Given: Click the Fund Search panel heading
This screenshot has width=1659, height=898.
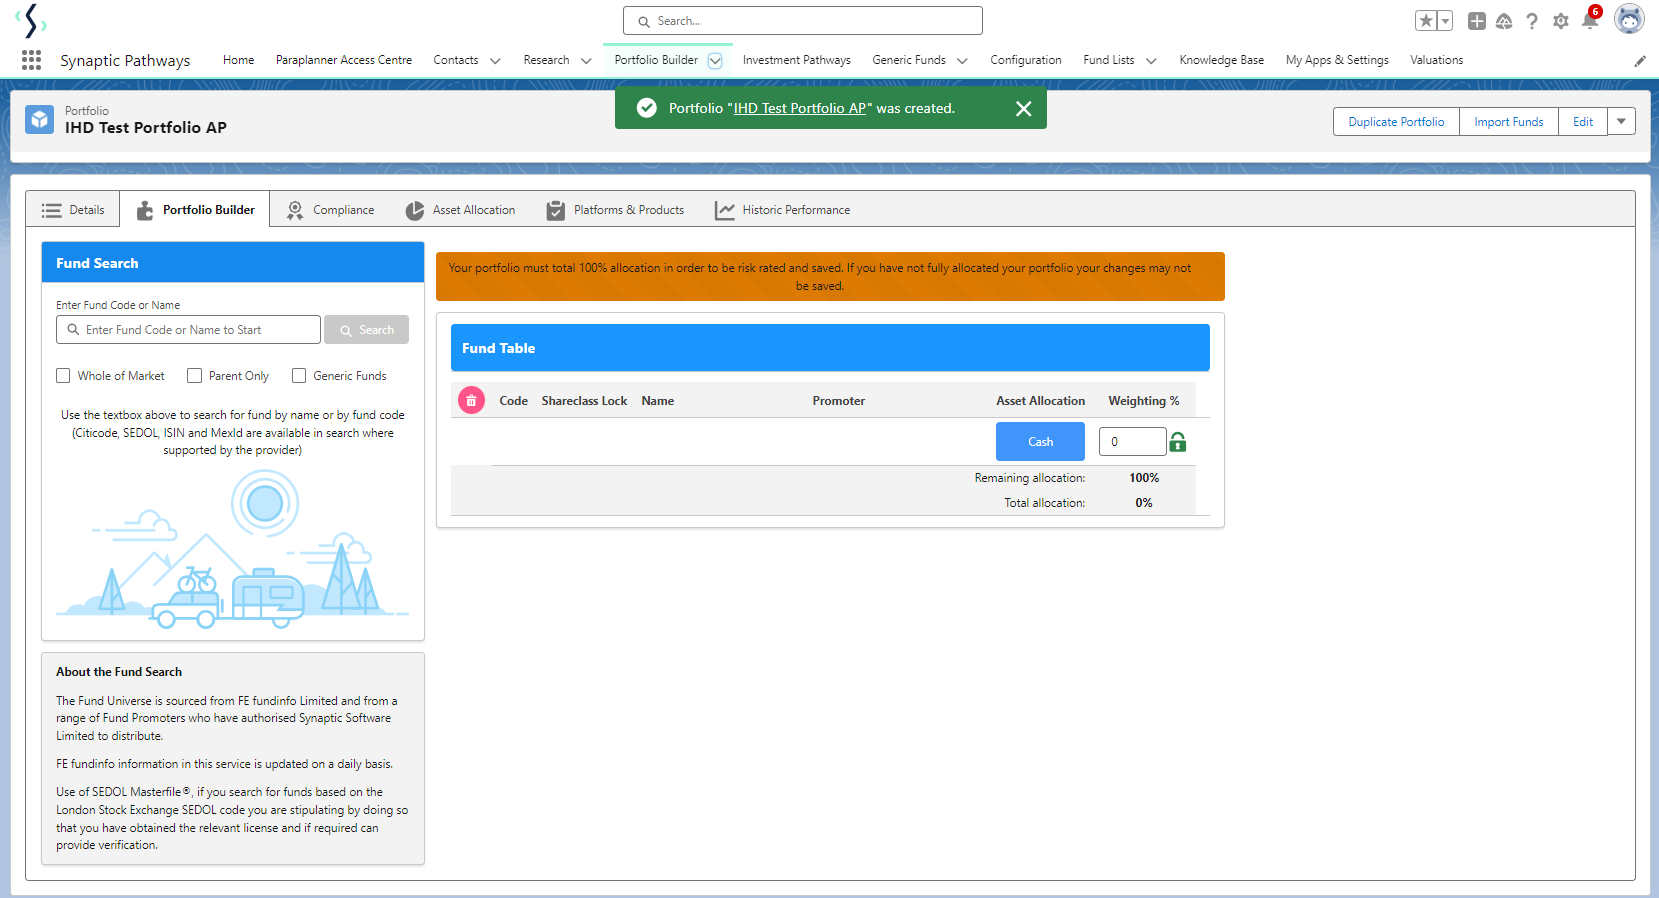Looking at the screenshot, I should point(97,263).
